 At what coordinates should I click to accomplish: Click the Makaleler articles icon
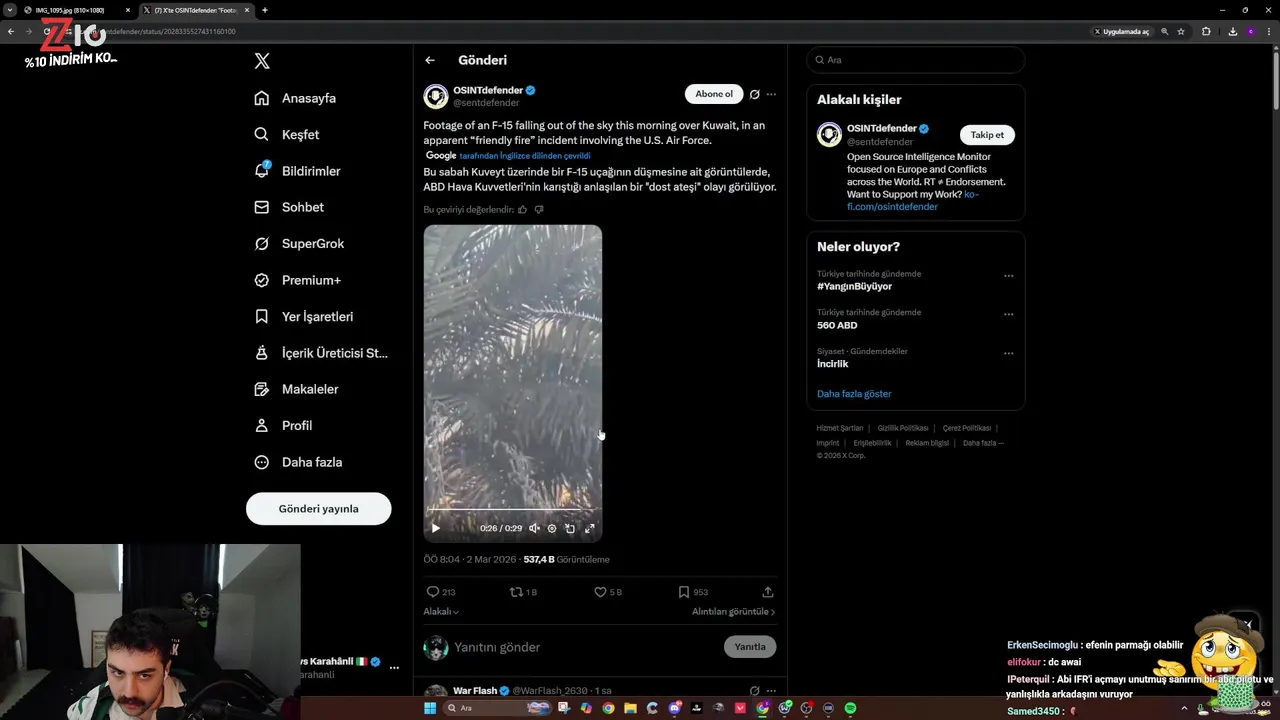click(262, 389)
